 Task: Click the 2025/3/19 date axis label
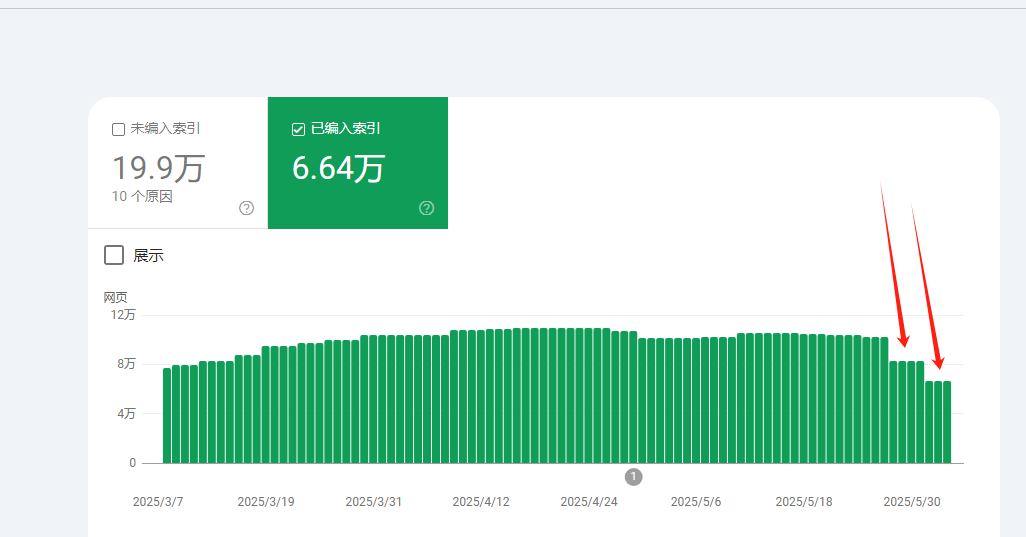266,502
